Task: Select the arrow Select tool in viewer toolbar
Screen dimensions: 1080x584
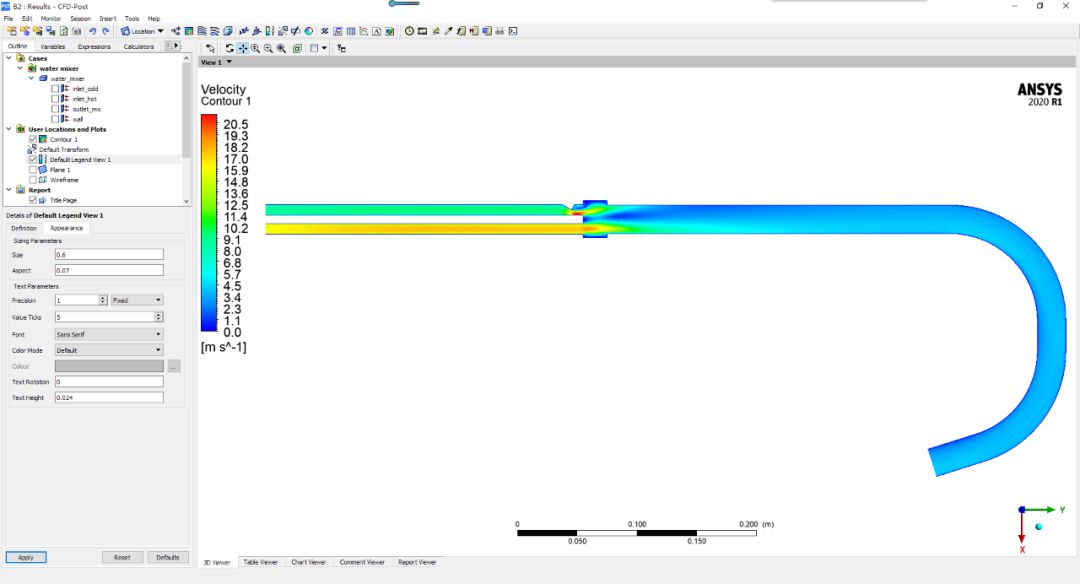Action: pyautogui.click(x=210, y=48)
